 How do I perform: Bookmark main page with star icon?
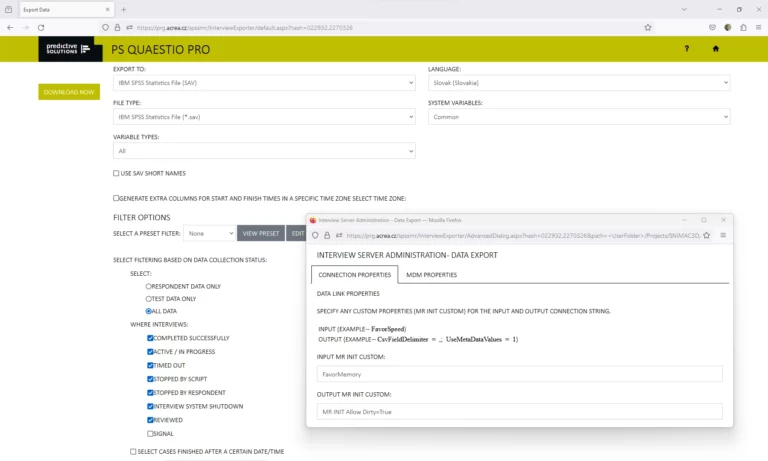pos(648,27)
